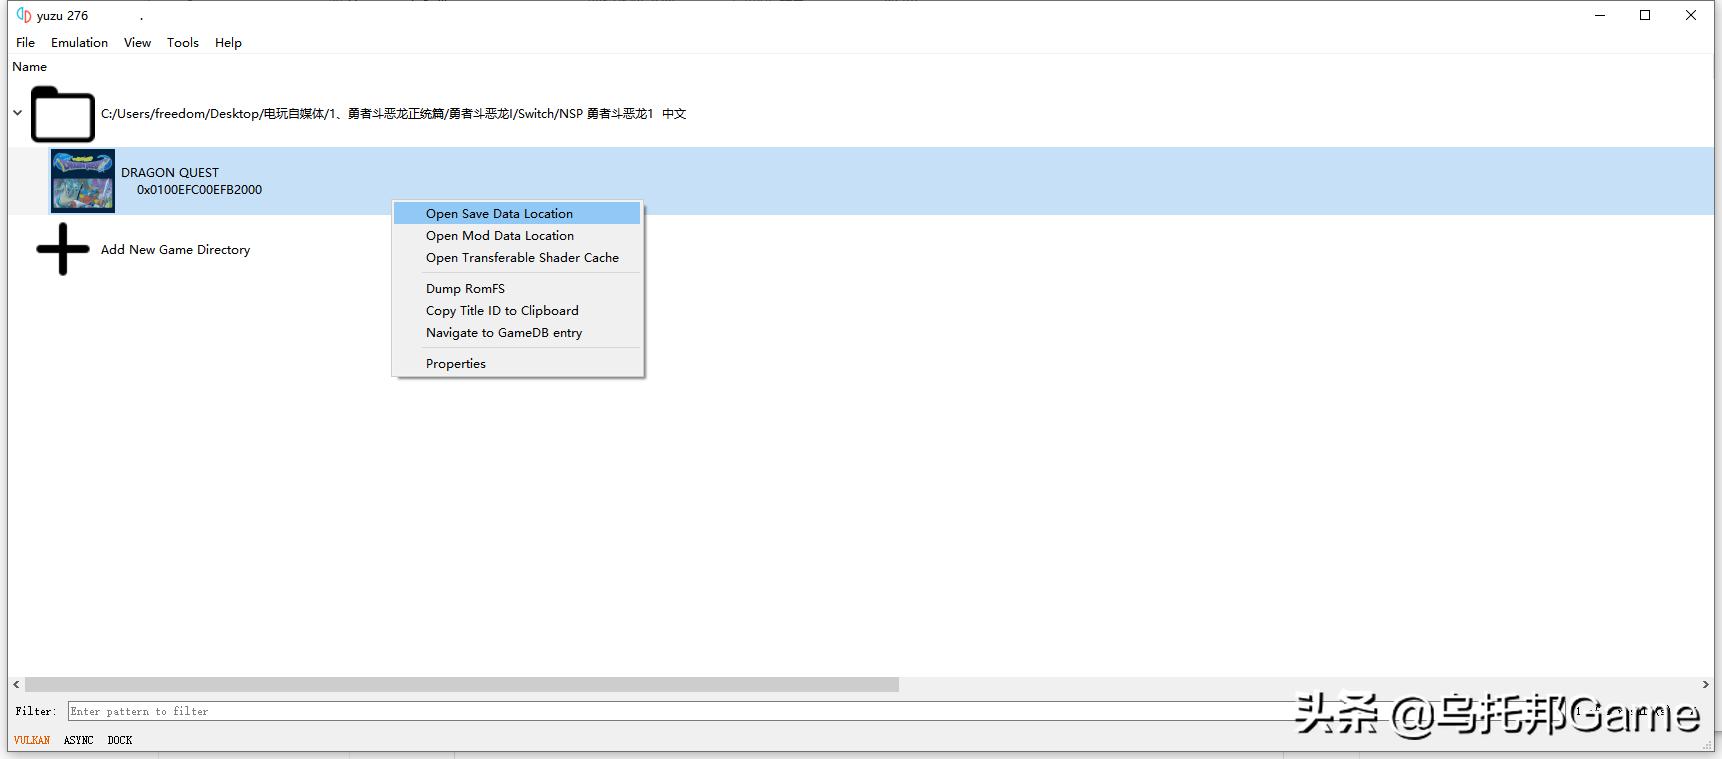Toggle the VULKAN renderer status button
Viewport: 1722px width, 759px height.
[32, 740]
